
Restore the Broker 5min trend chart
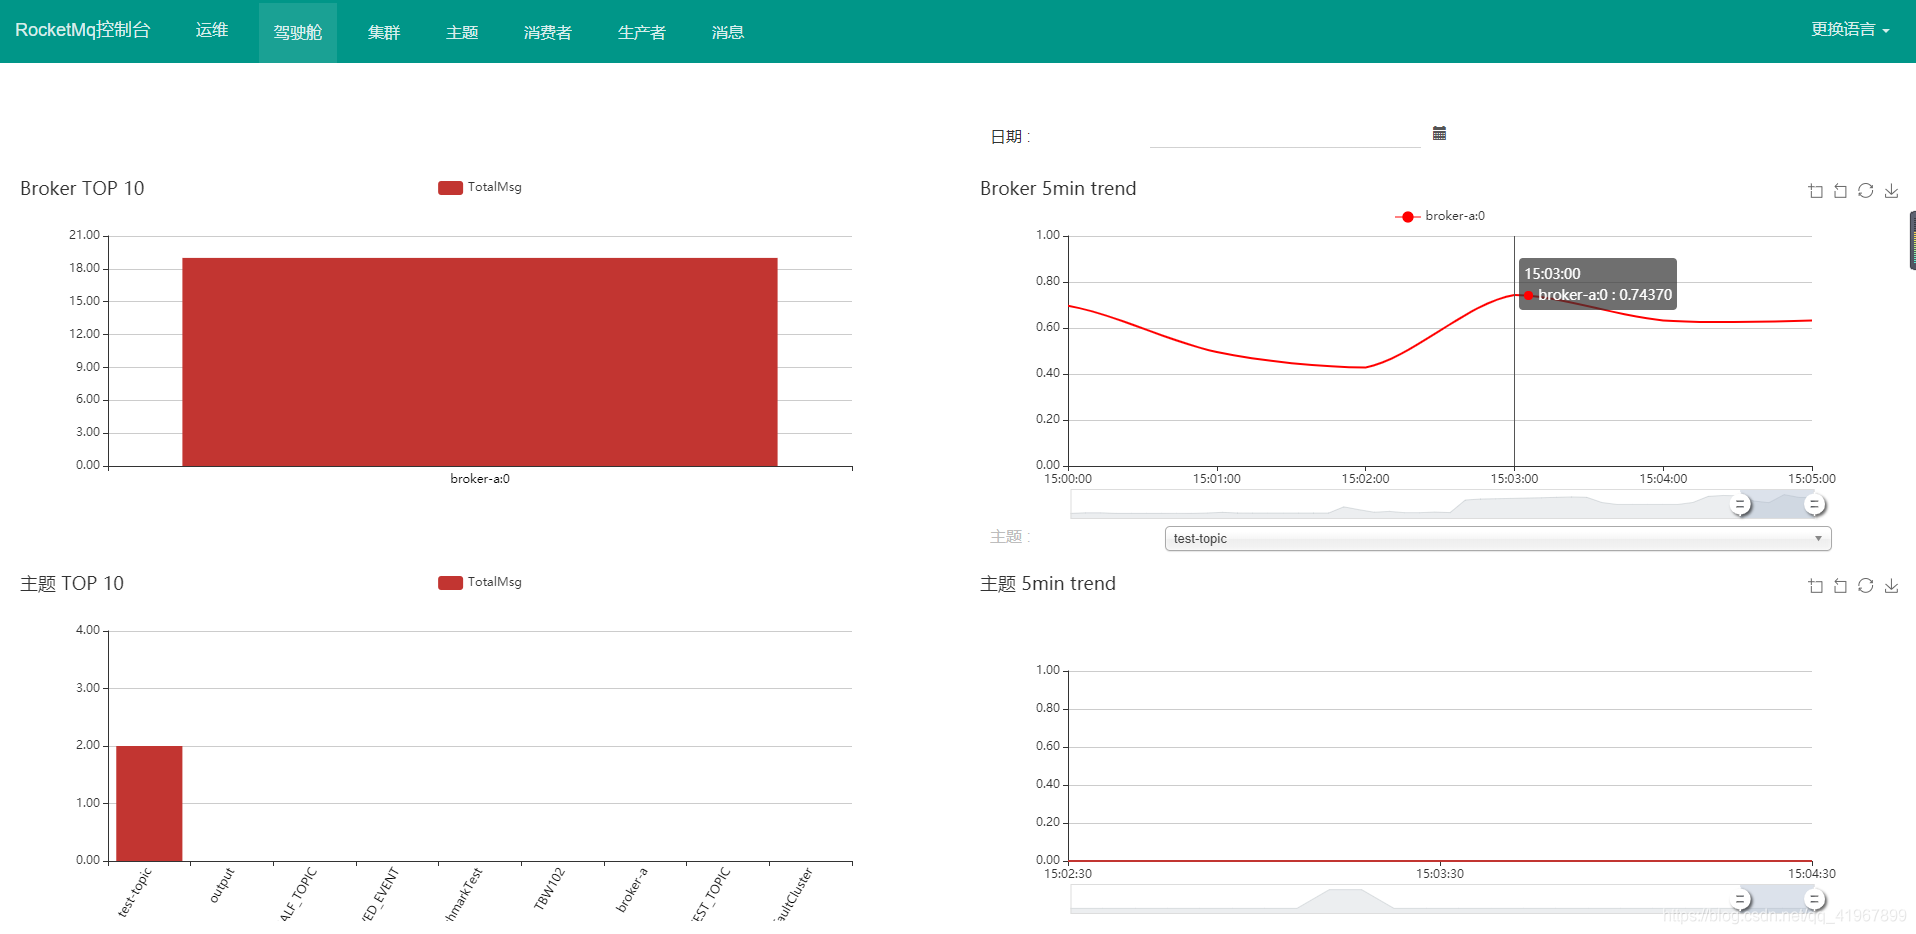coord(1866,191)
